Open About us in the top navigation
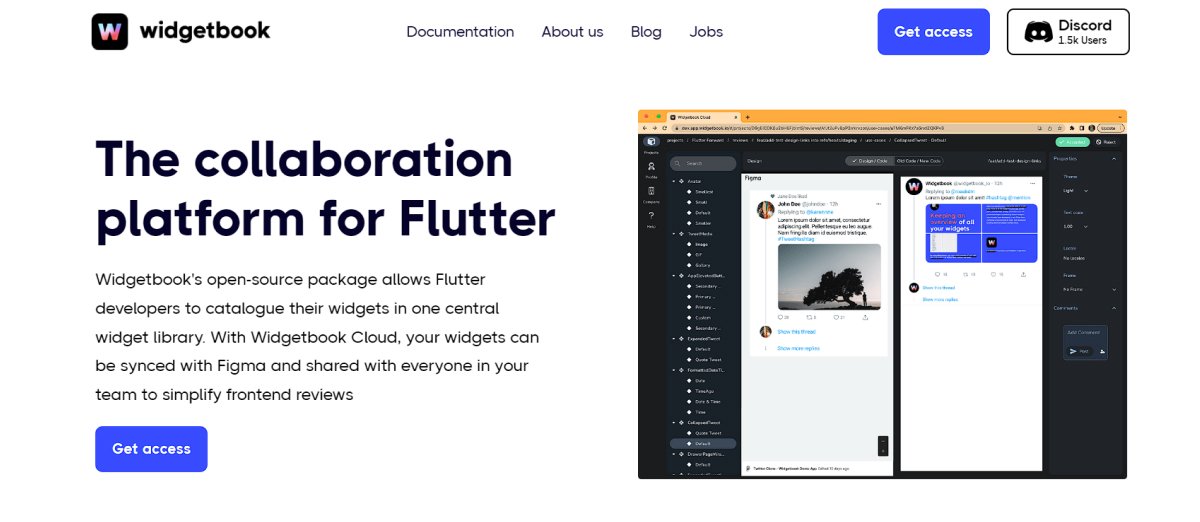The height and width of the screenshot is (522, 1200). pos(572,32)
